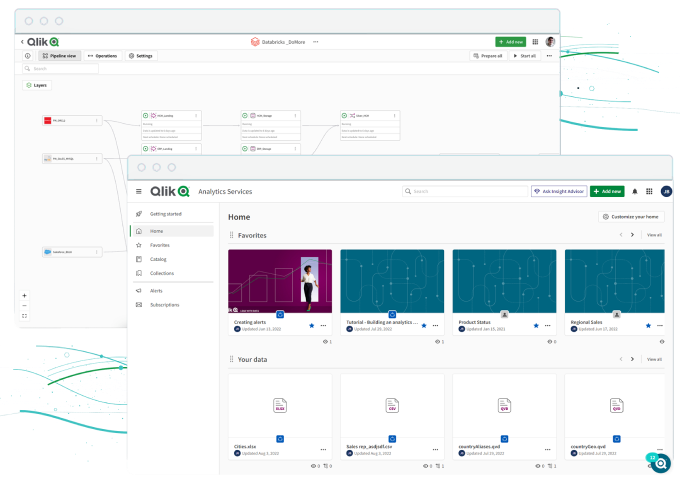Unfavorite the Tutorial analytics app
This screenshot has width=680, height=480.
click(x=423, y=326)
